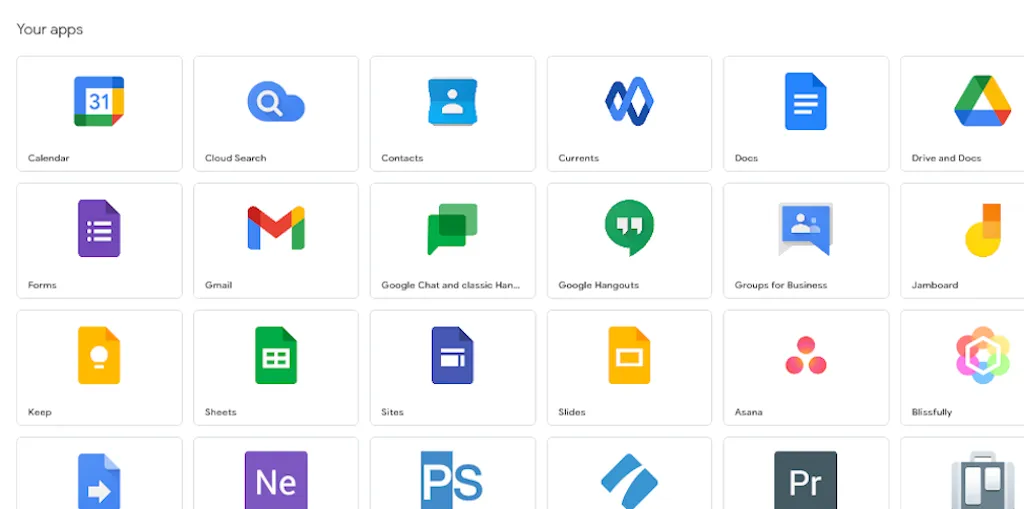Click the Keep label text
1024x509 pixels.
[39, 412]
